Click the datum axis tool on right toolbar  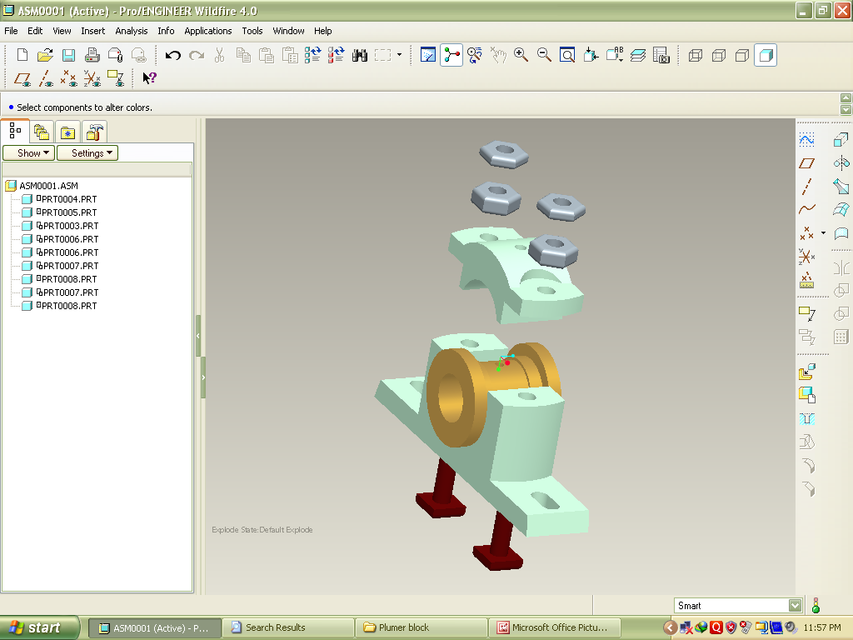click(807, 187)
